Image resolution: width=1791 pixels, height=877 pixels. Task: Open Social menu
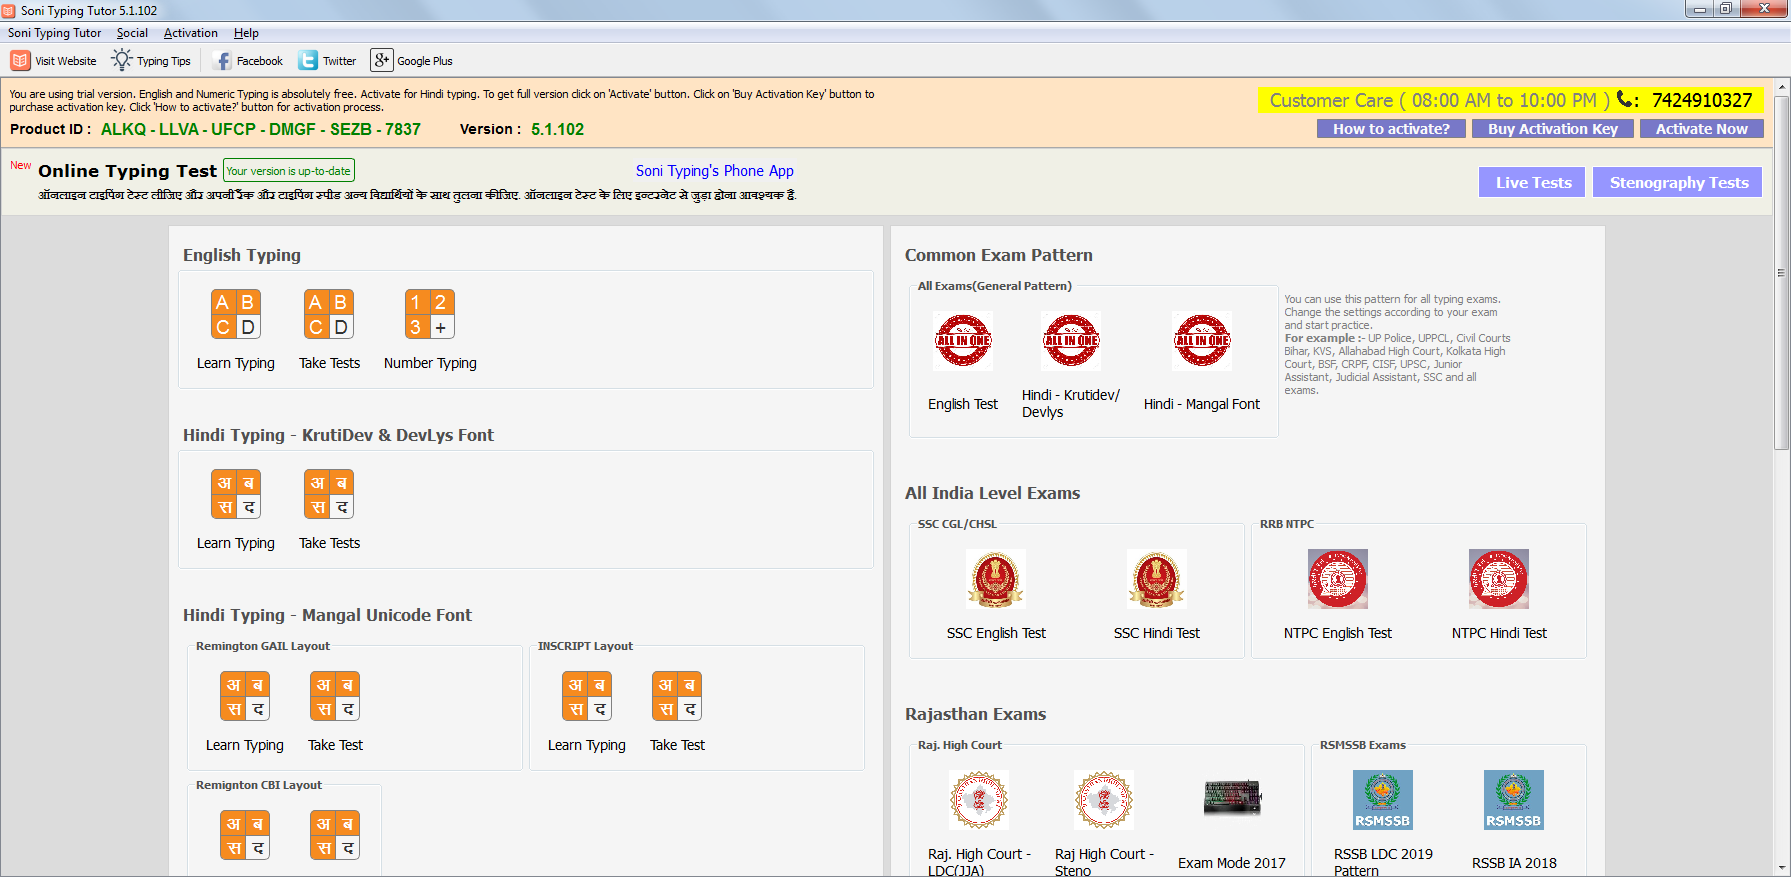click(x=132, y=33)
